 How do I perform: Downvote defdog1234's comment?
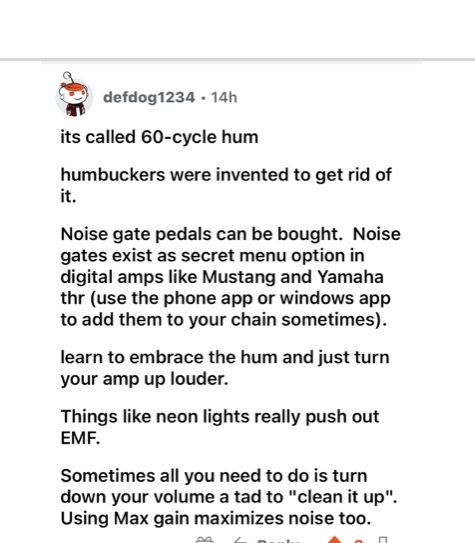(x=383, y=540)
